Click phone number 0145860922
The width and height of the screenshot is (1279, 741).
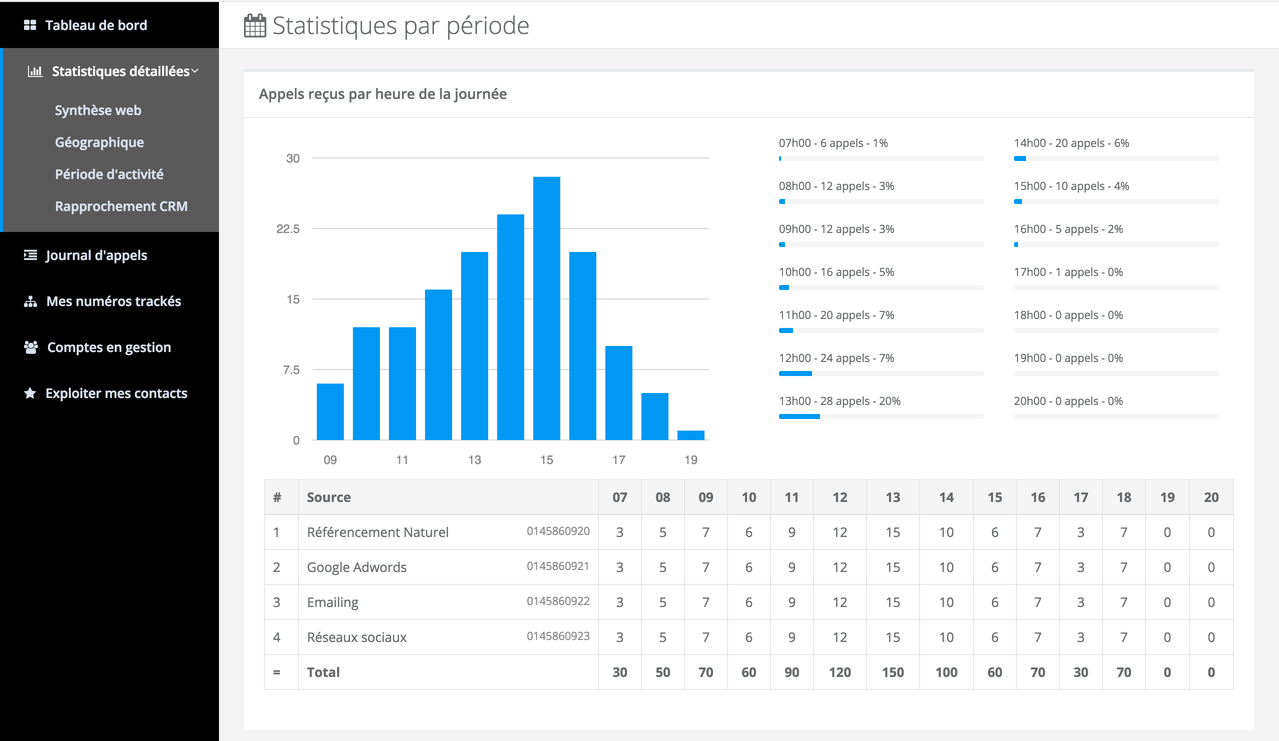[x=558, y=601]
